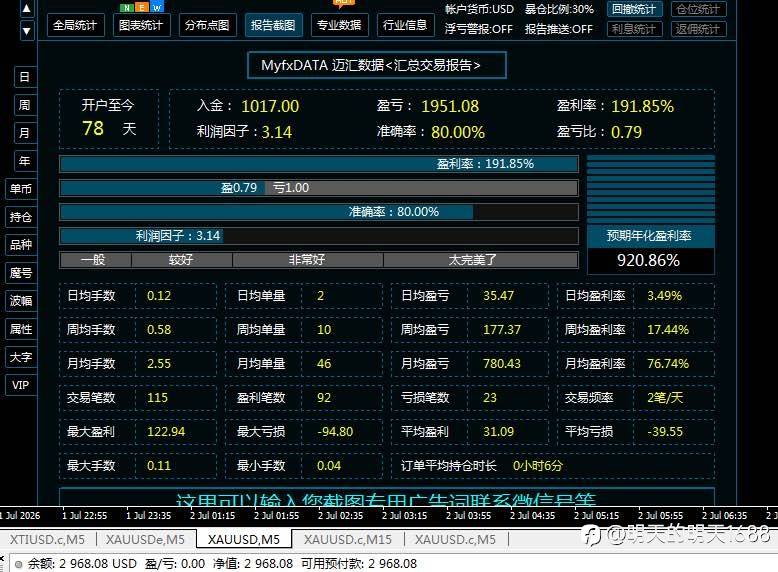The height and width of the screenshot is (572, 778).
Task: Click the advertising text input banner
Action: [387, 497]
